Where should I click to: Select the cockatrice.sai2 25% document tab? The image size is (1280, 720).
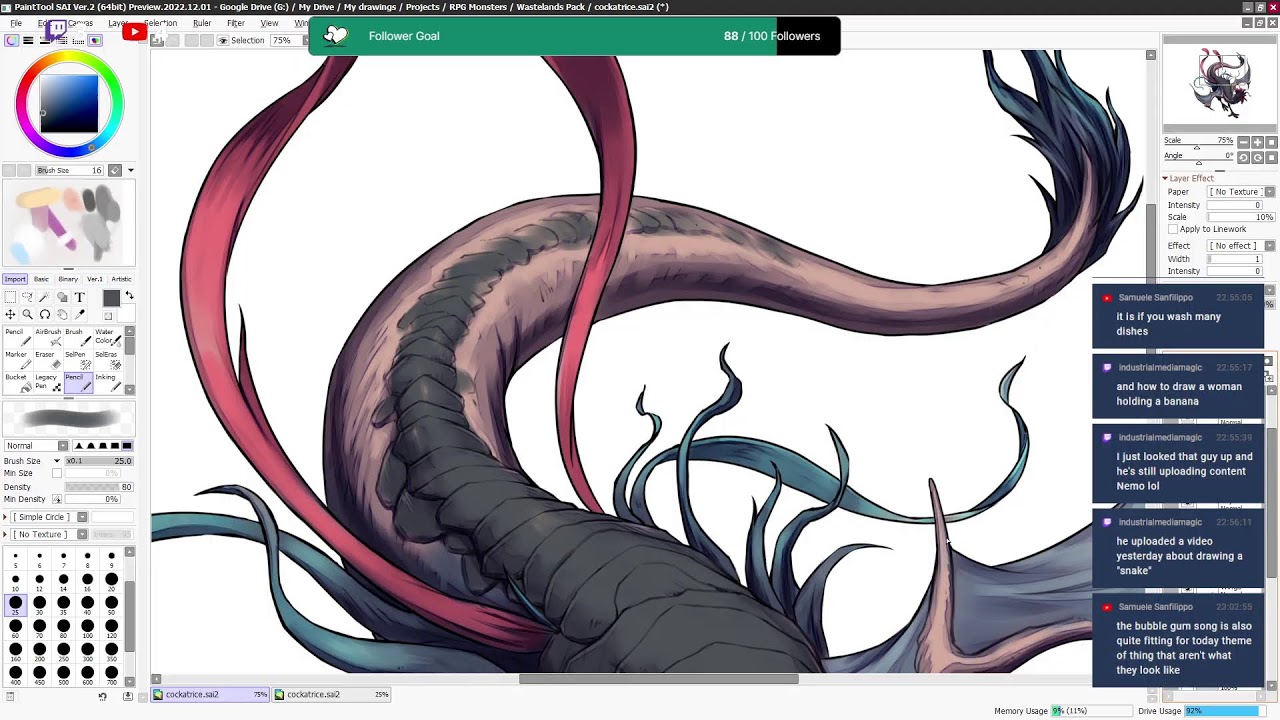click(333, 694)
